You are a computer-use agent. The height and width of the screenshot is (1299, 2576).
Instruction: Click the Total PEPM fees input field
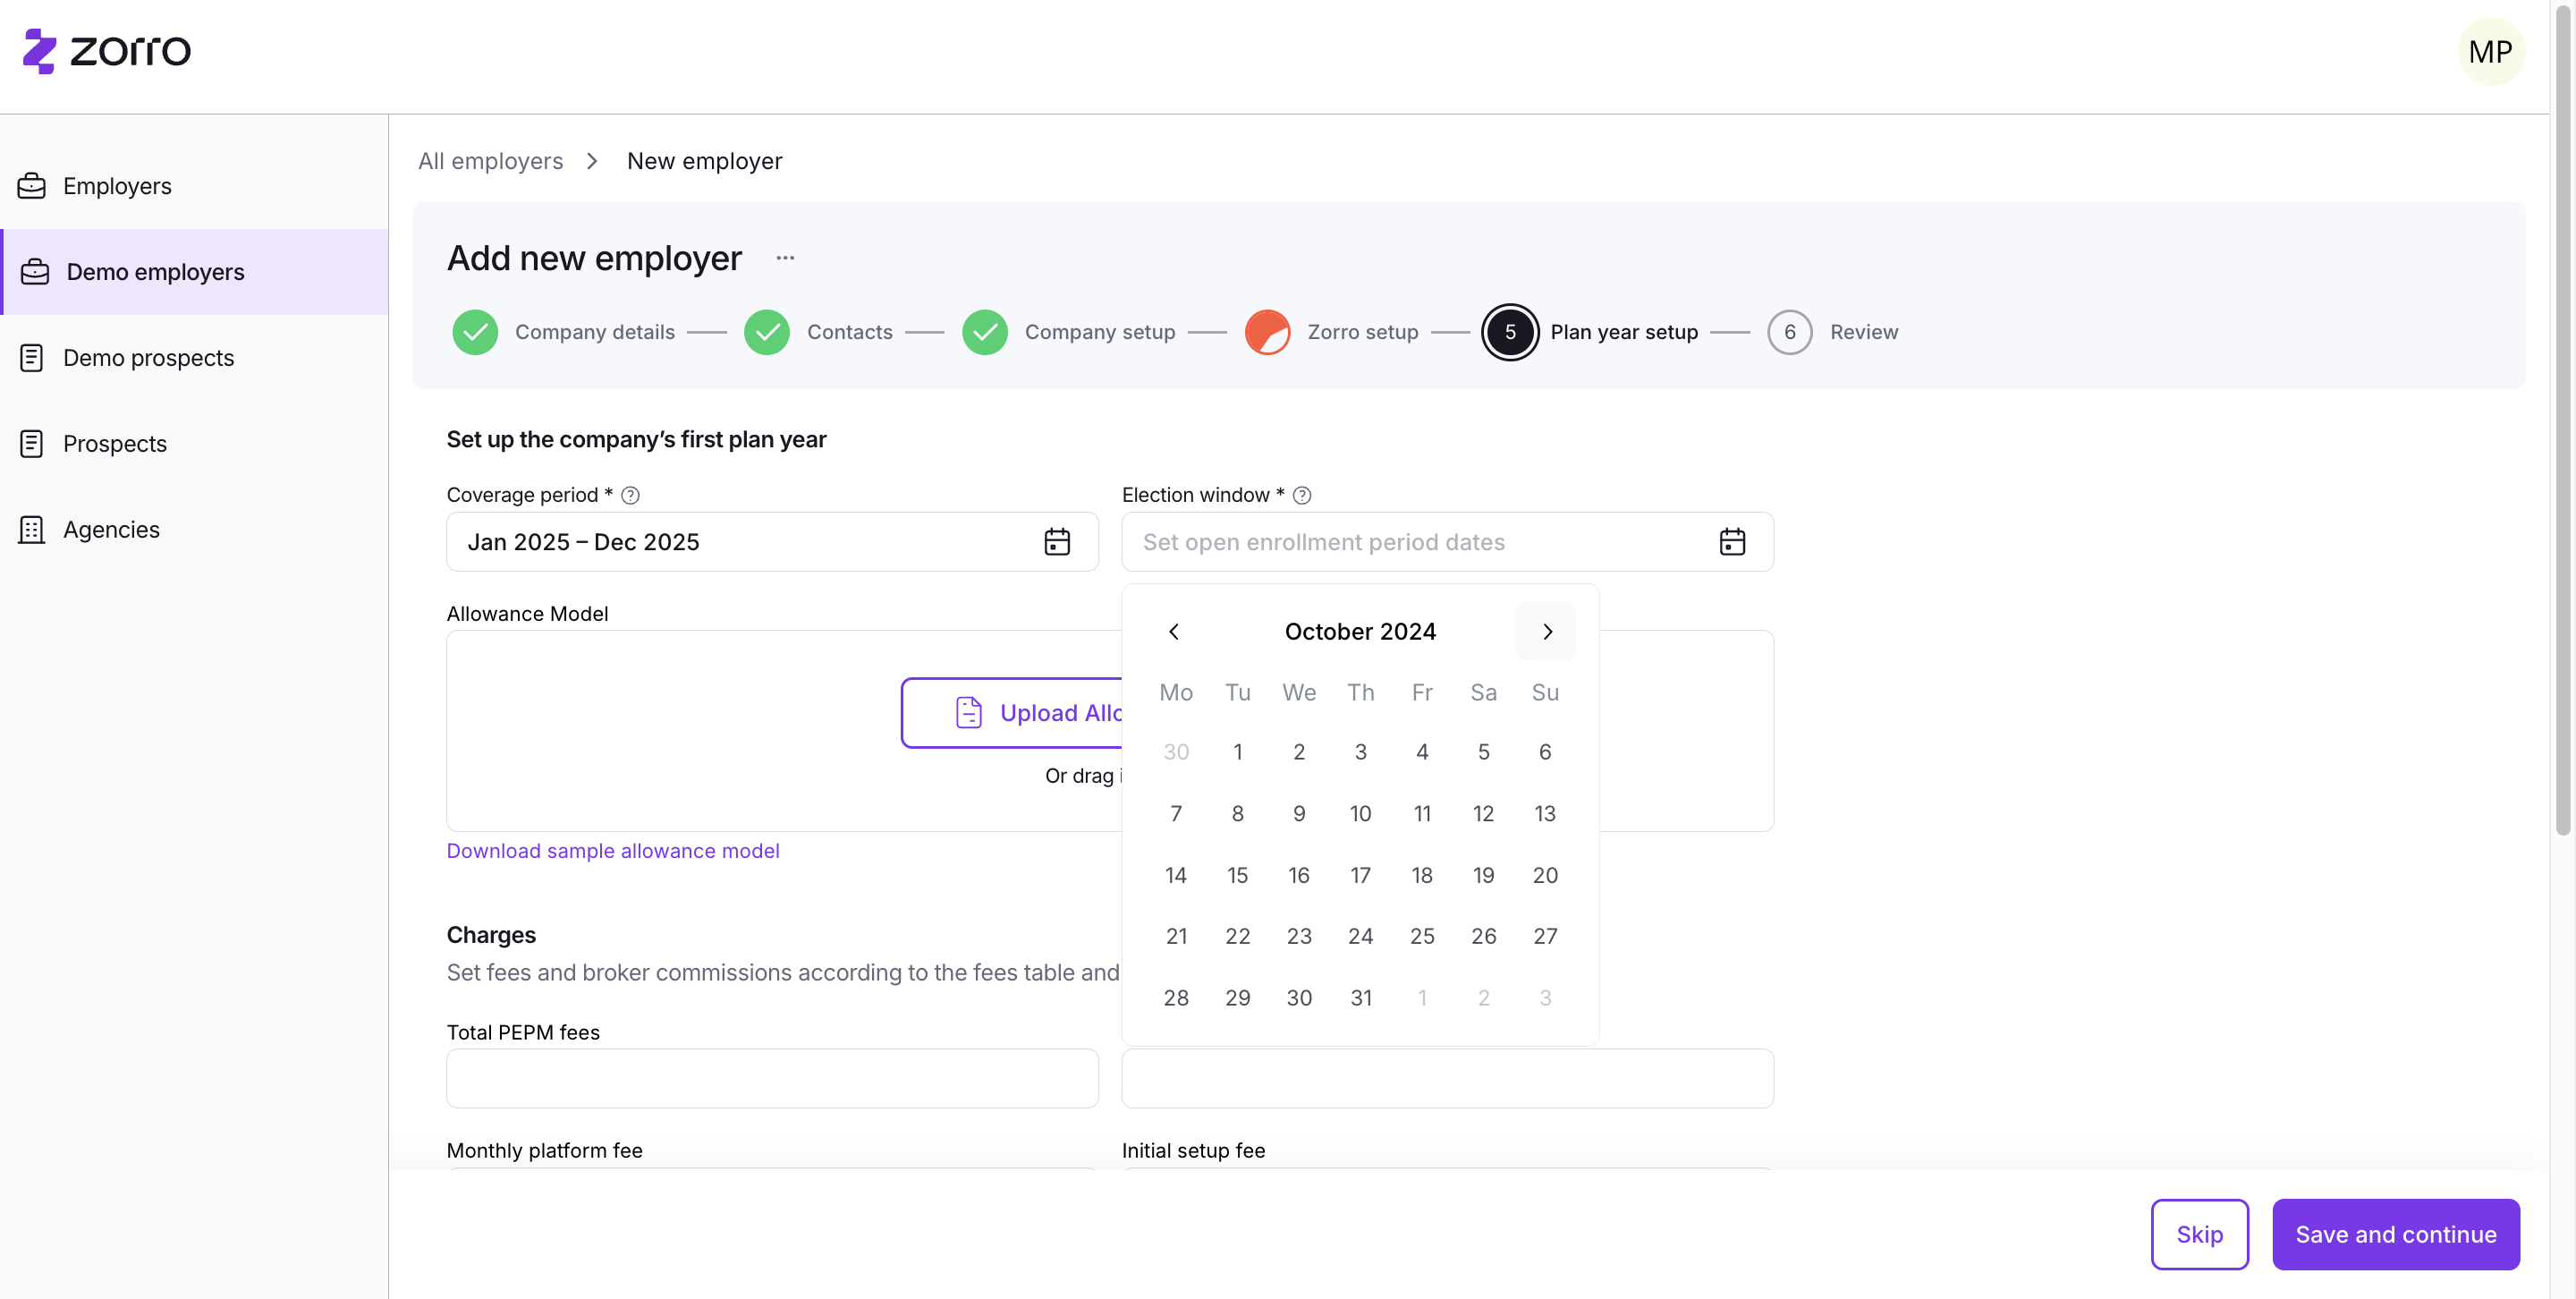coord(772,1078)
